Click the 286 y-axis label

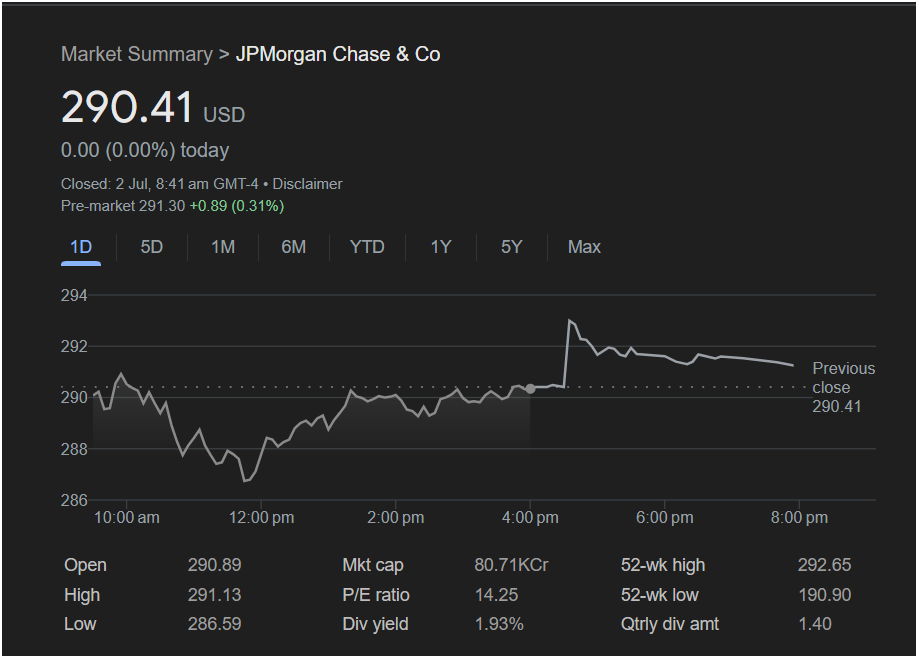74,500
